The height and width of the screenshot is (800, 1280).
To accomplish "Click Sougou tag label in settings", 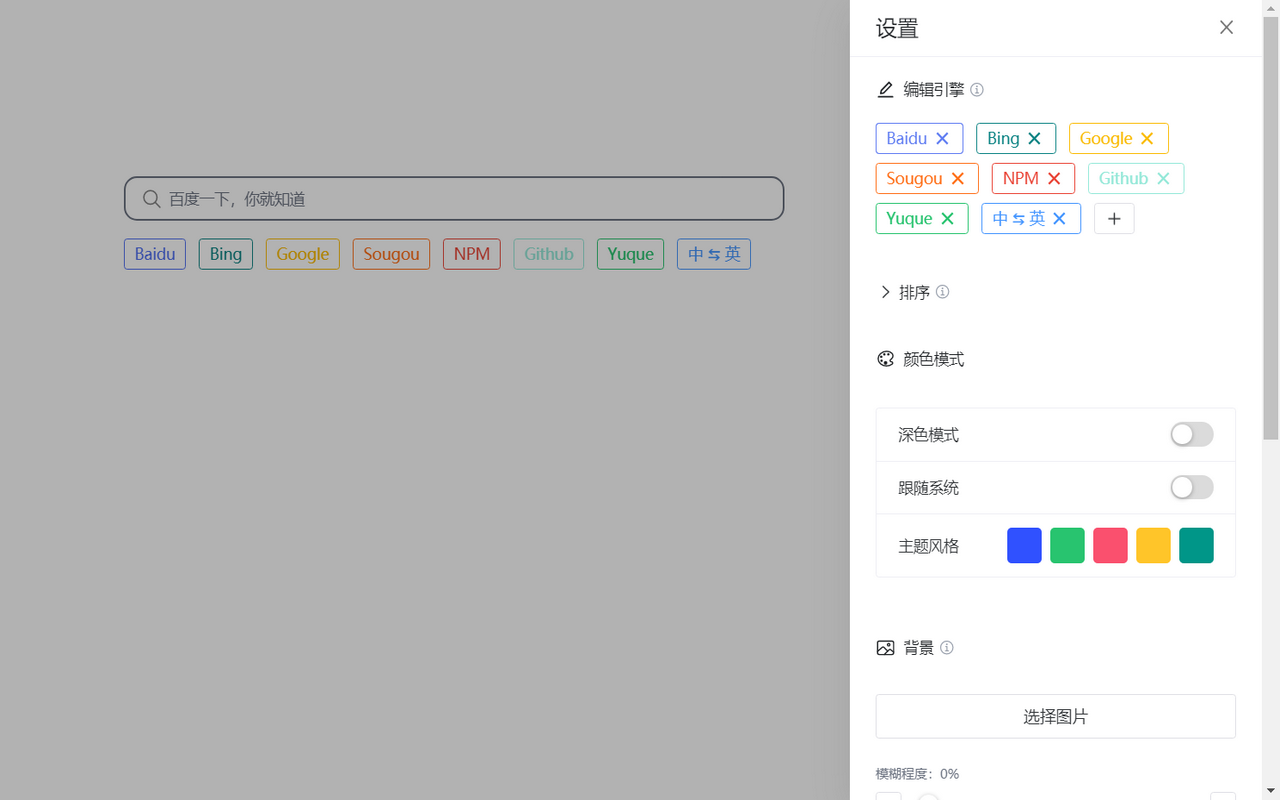I will point(914,179).
